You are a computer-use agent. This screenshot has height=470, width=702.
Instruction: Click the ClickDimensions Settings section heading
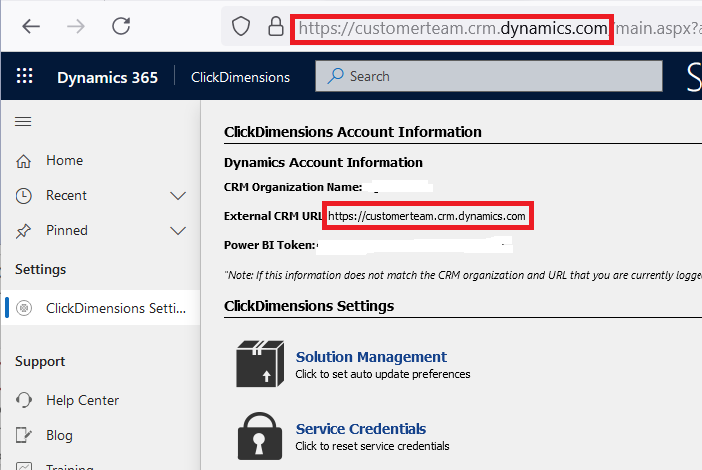point(309,306)
